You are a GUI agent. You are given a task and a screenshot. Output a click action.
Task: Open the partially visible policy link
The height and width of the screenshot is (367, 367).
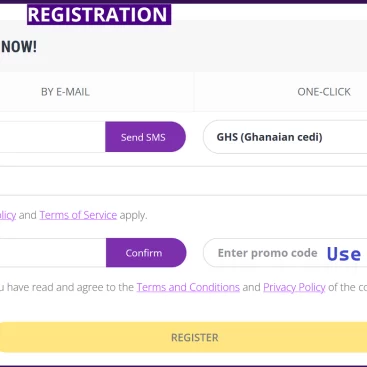[8, 215]
